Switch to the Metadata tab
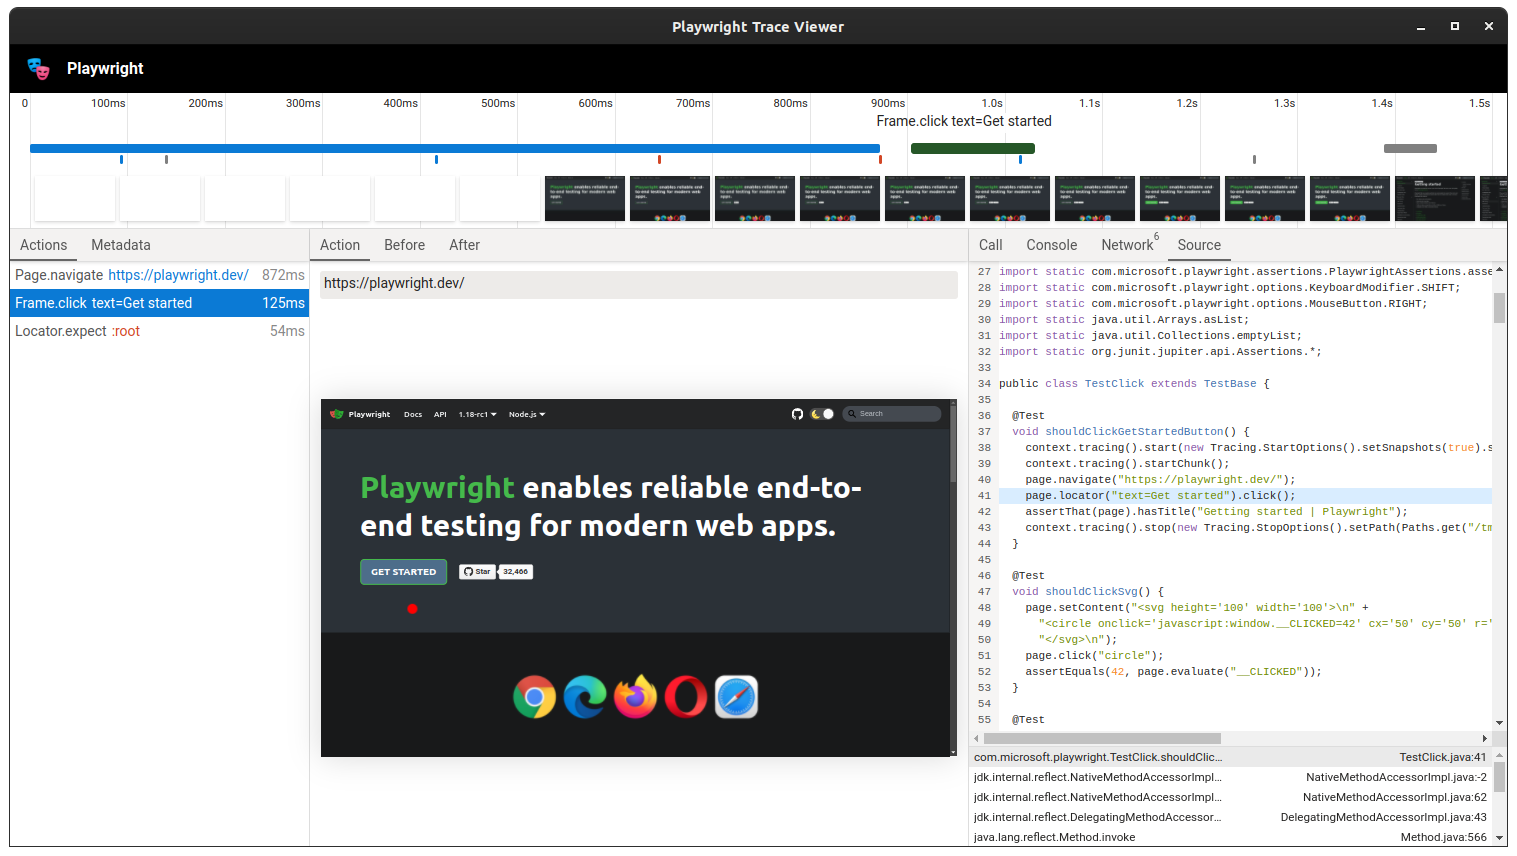Viewport: 1517px width, 856px height. 121,245
